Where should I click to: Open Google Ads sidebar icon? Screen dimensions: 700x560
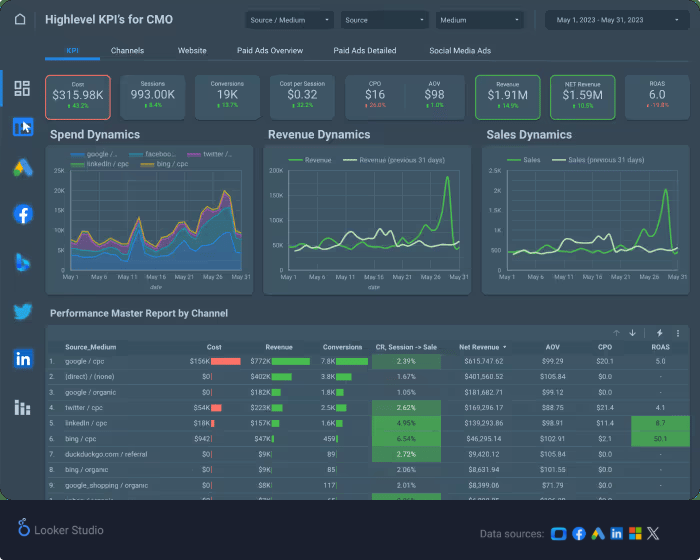tap(23, 167)
